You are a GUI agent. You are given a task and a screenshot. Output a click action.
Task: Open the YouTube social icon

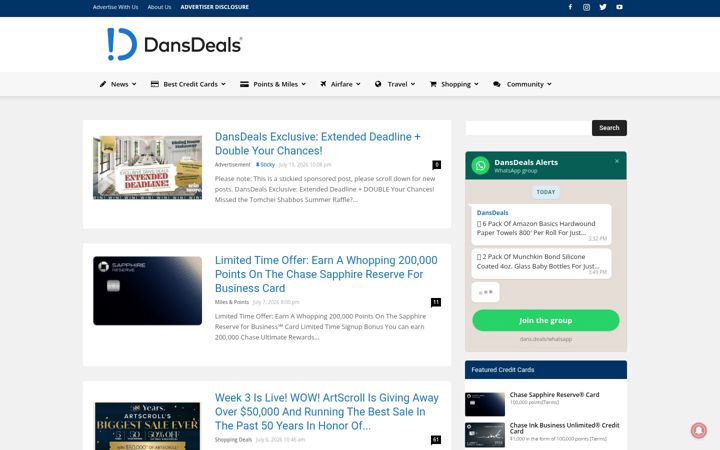(x=619, y=7)
